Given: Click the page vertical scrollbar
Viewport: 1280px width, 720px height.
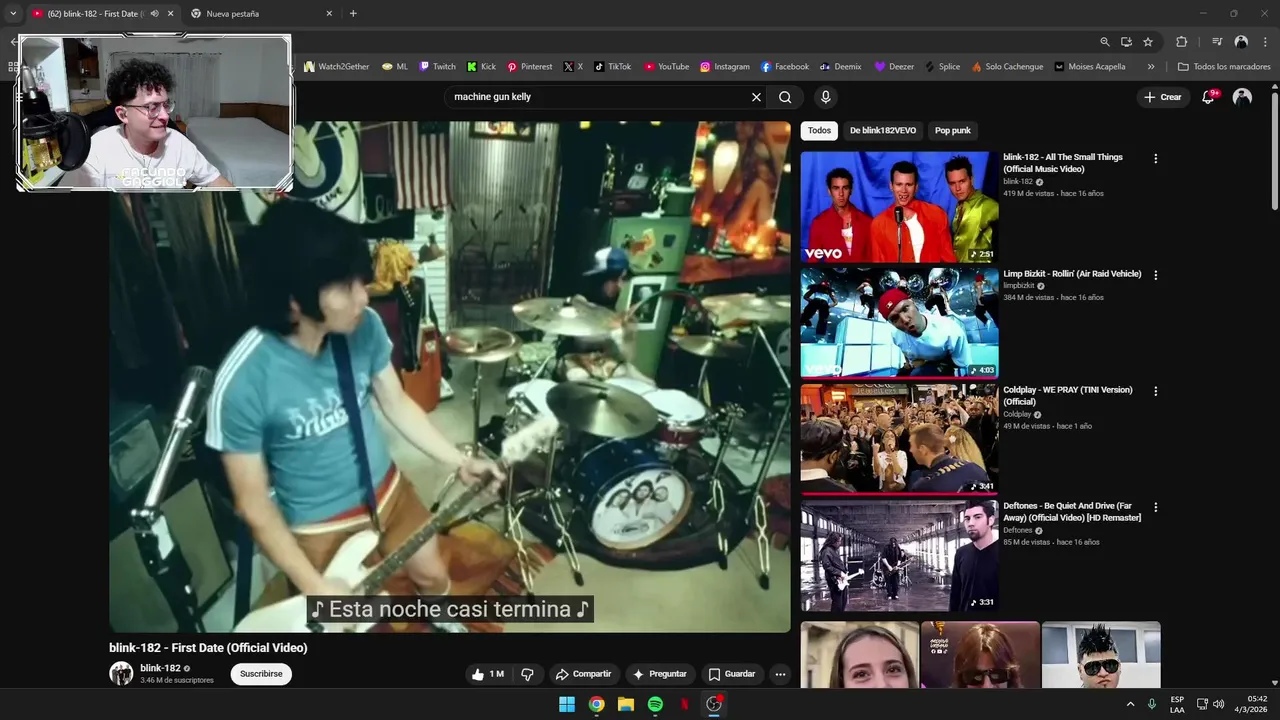Looking at the screenshot, I should (1274, 150).
